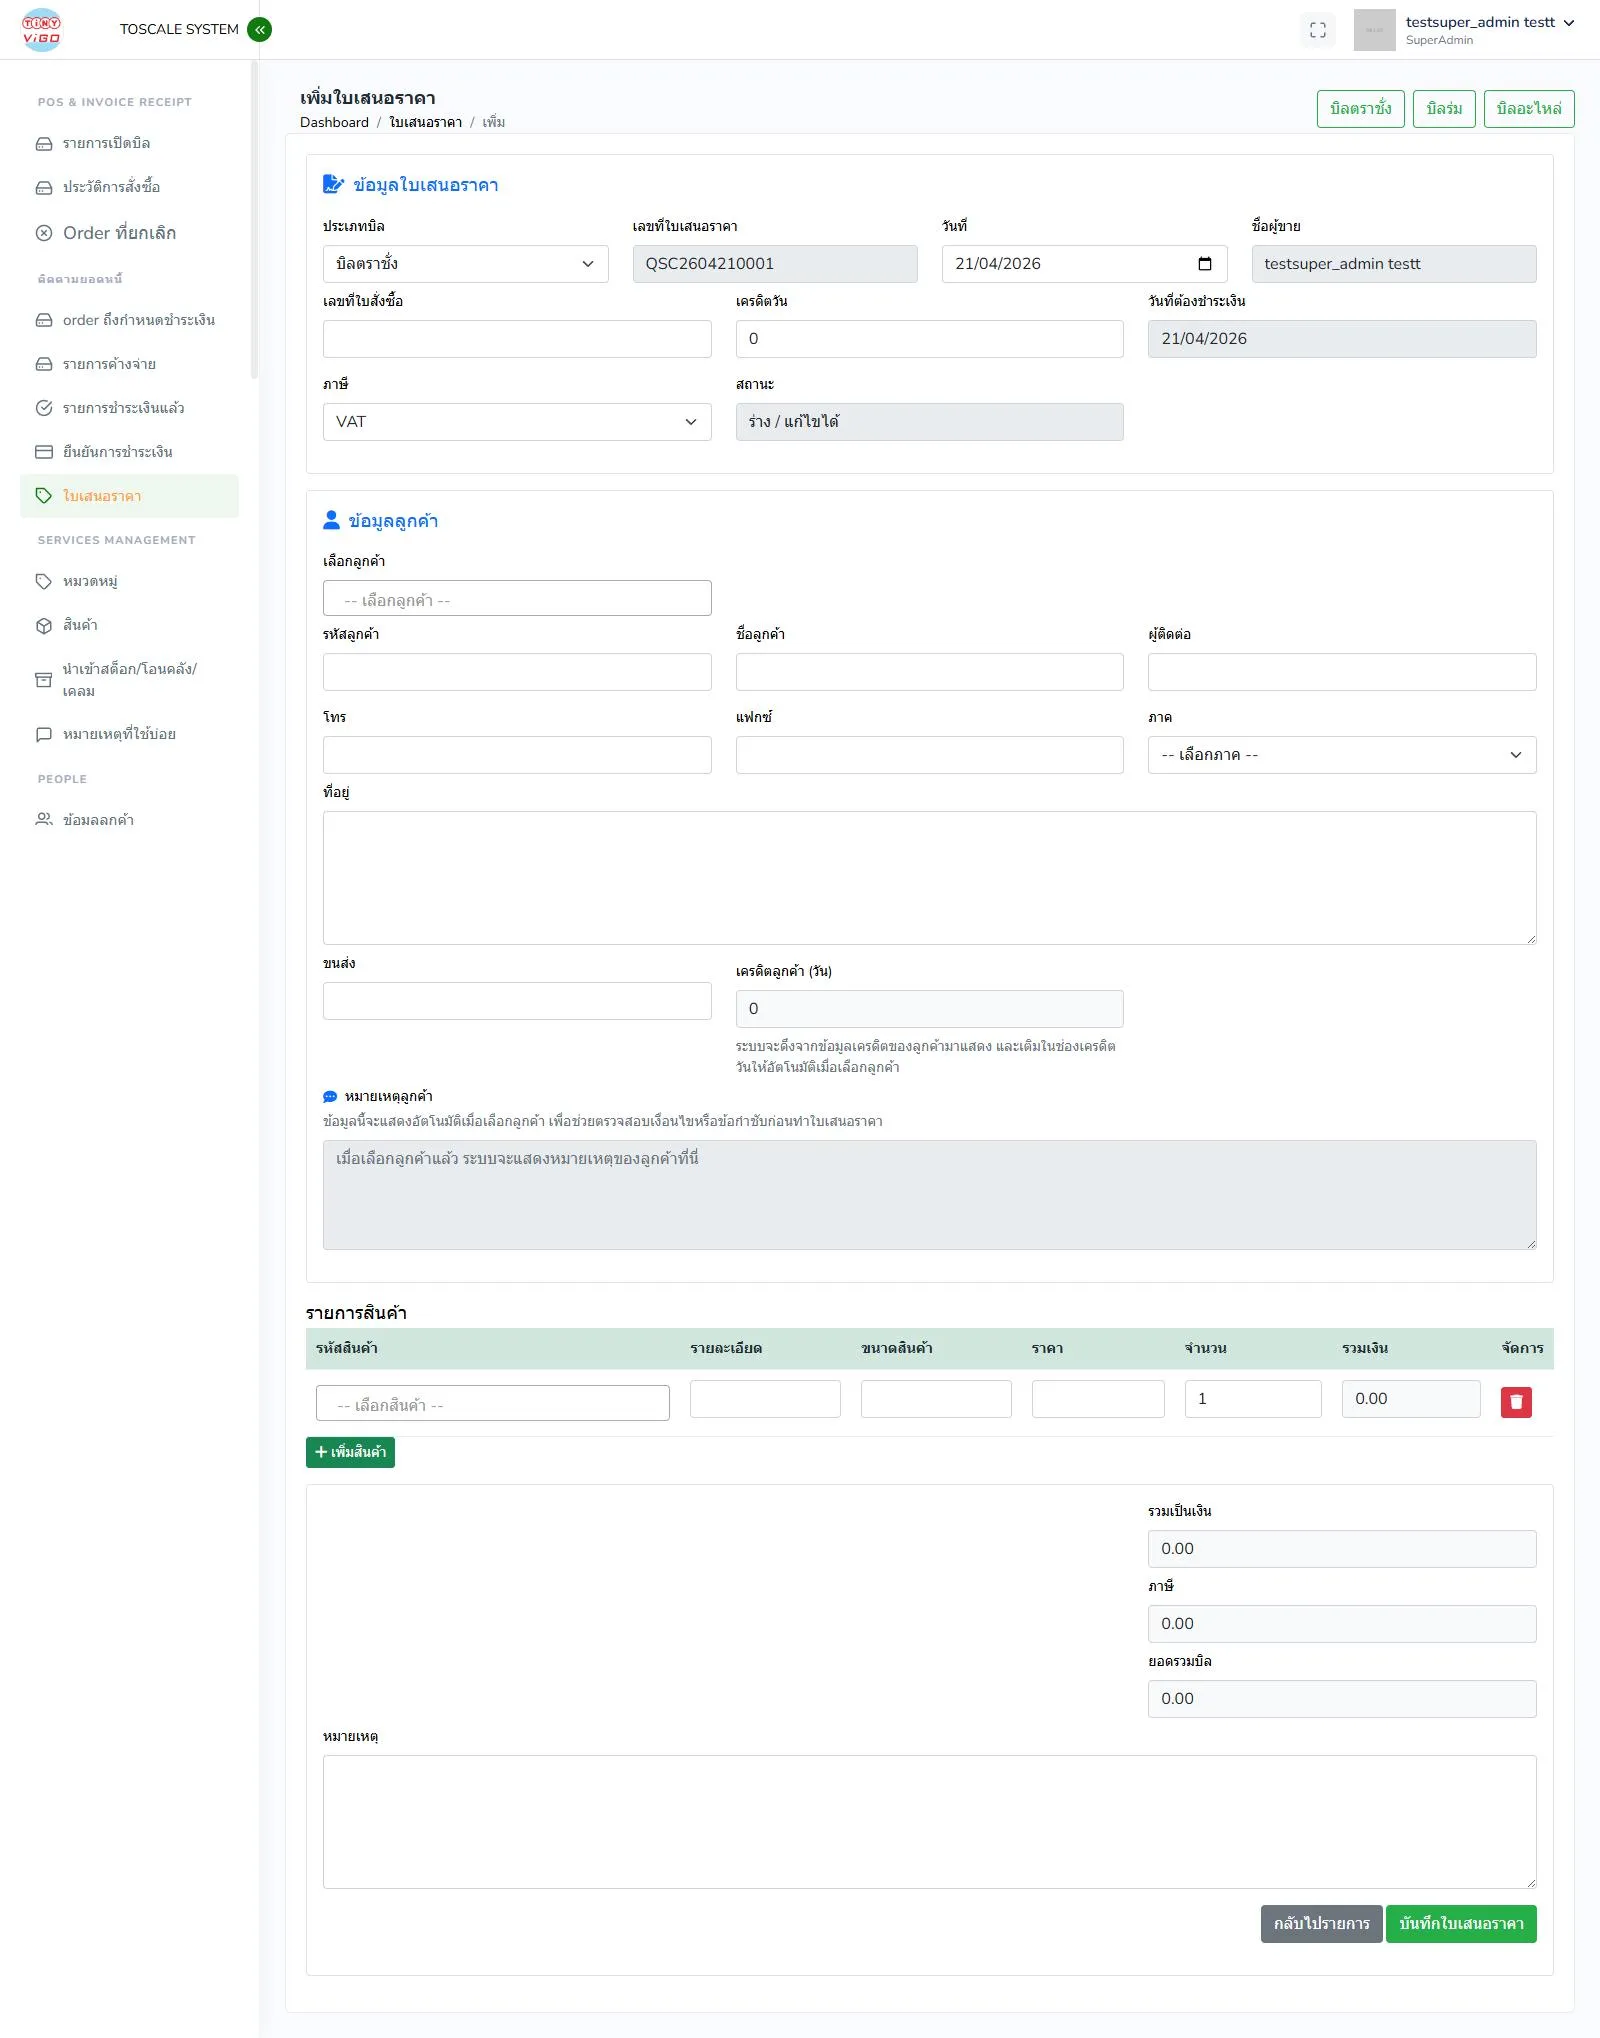Collapse the sidebar with the green chevron button
The width and height of the screenshot is (1600, 2038).
(x=259, y=30)
